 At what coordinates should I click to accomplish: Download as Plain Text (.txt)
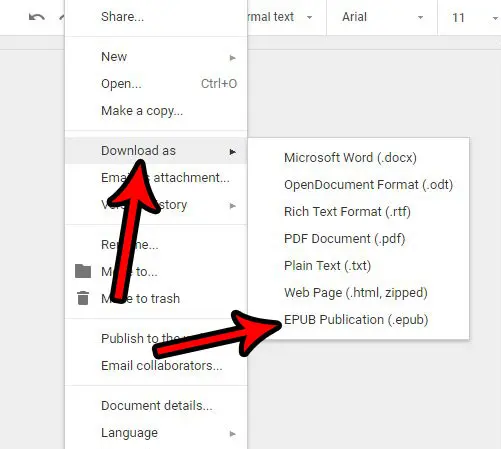[358, 265]
